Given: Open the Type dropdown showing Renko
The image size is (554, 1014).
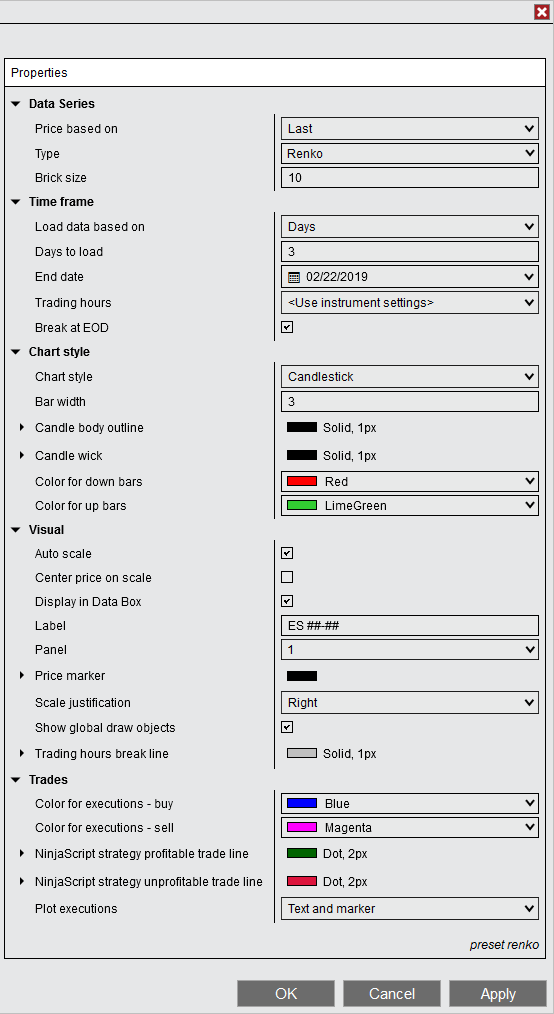Looking at the screenshot, I should click(410, 153).
